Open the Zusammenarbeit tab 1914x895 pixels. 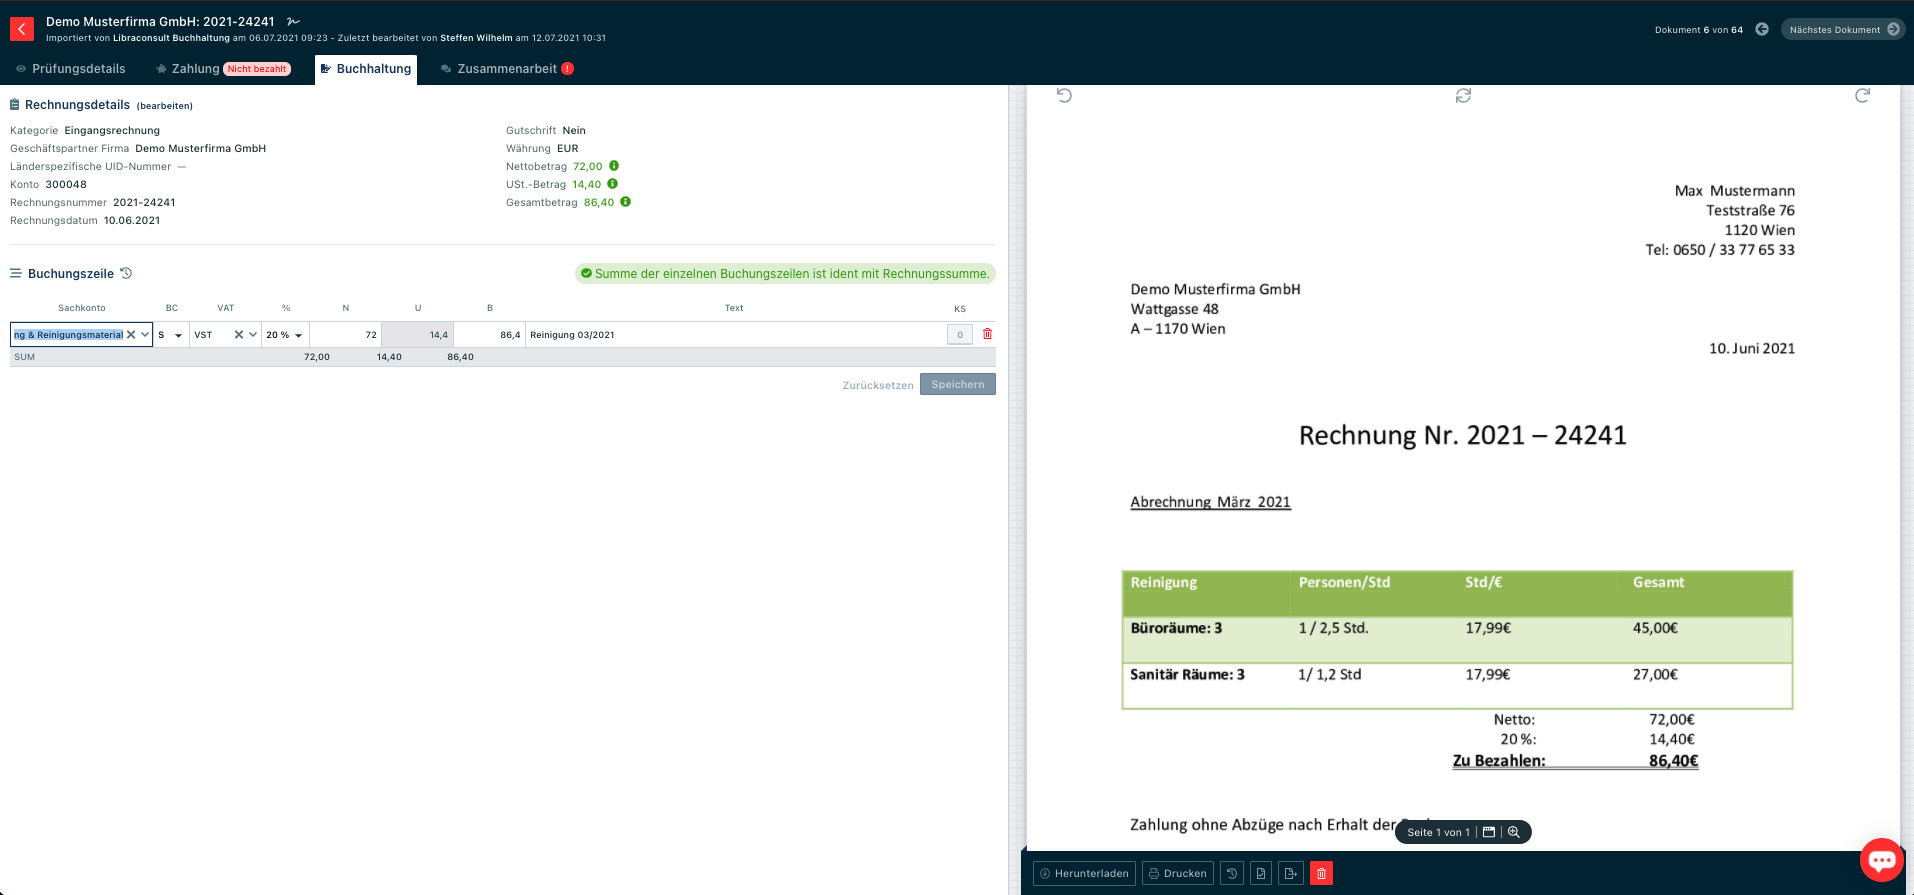click(x=506, y=69)
